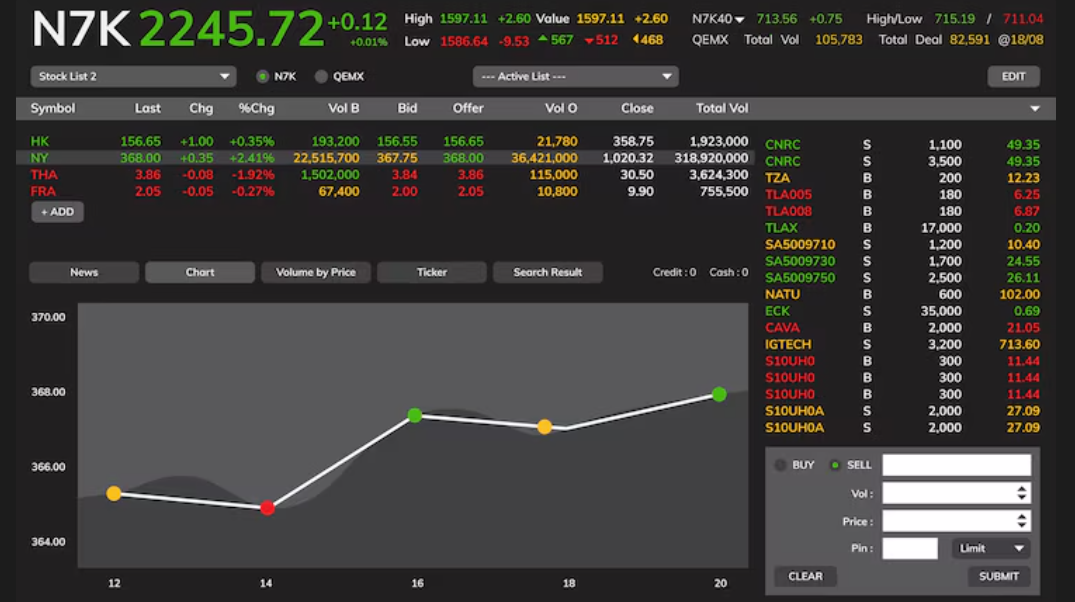This screenshot has height=602, width=1075.
Task: Click the Total Vol value 105,783
Action: pos(838,40)
